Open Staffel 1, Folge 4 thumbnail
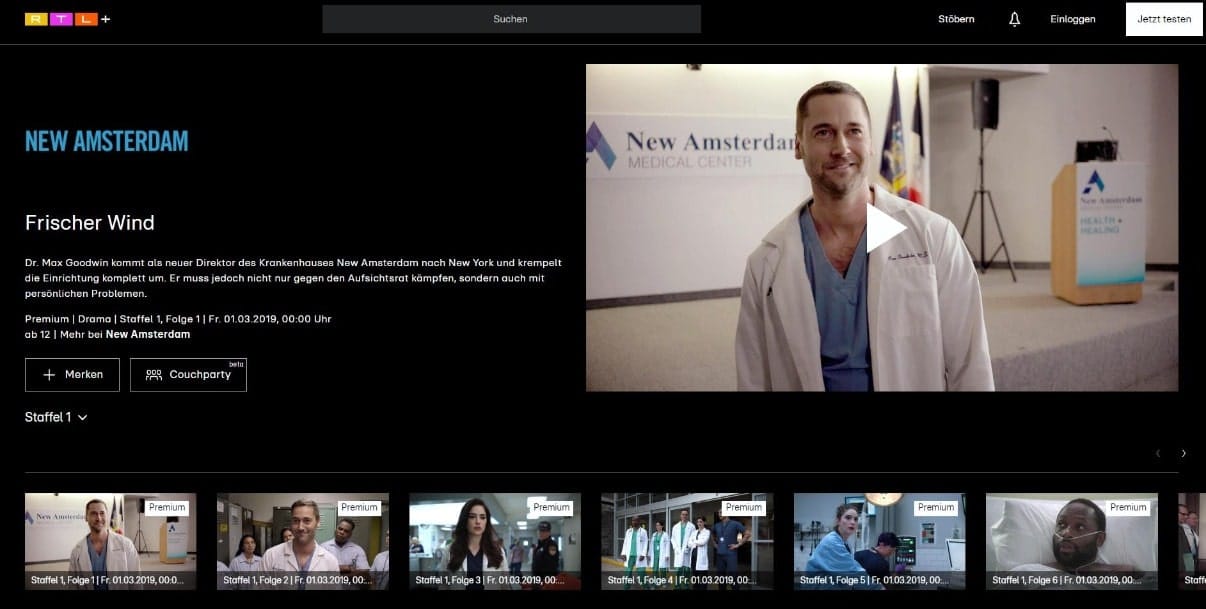The image size is (1206, 609). (686, 541)
